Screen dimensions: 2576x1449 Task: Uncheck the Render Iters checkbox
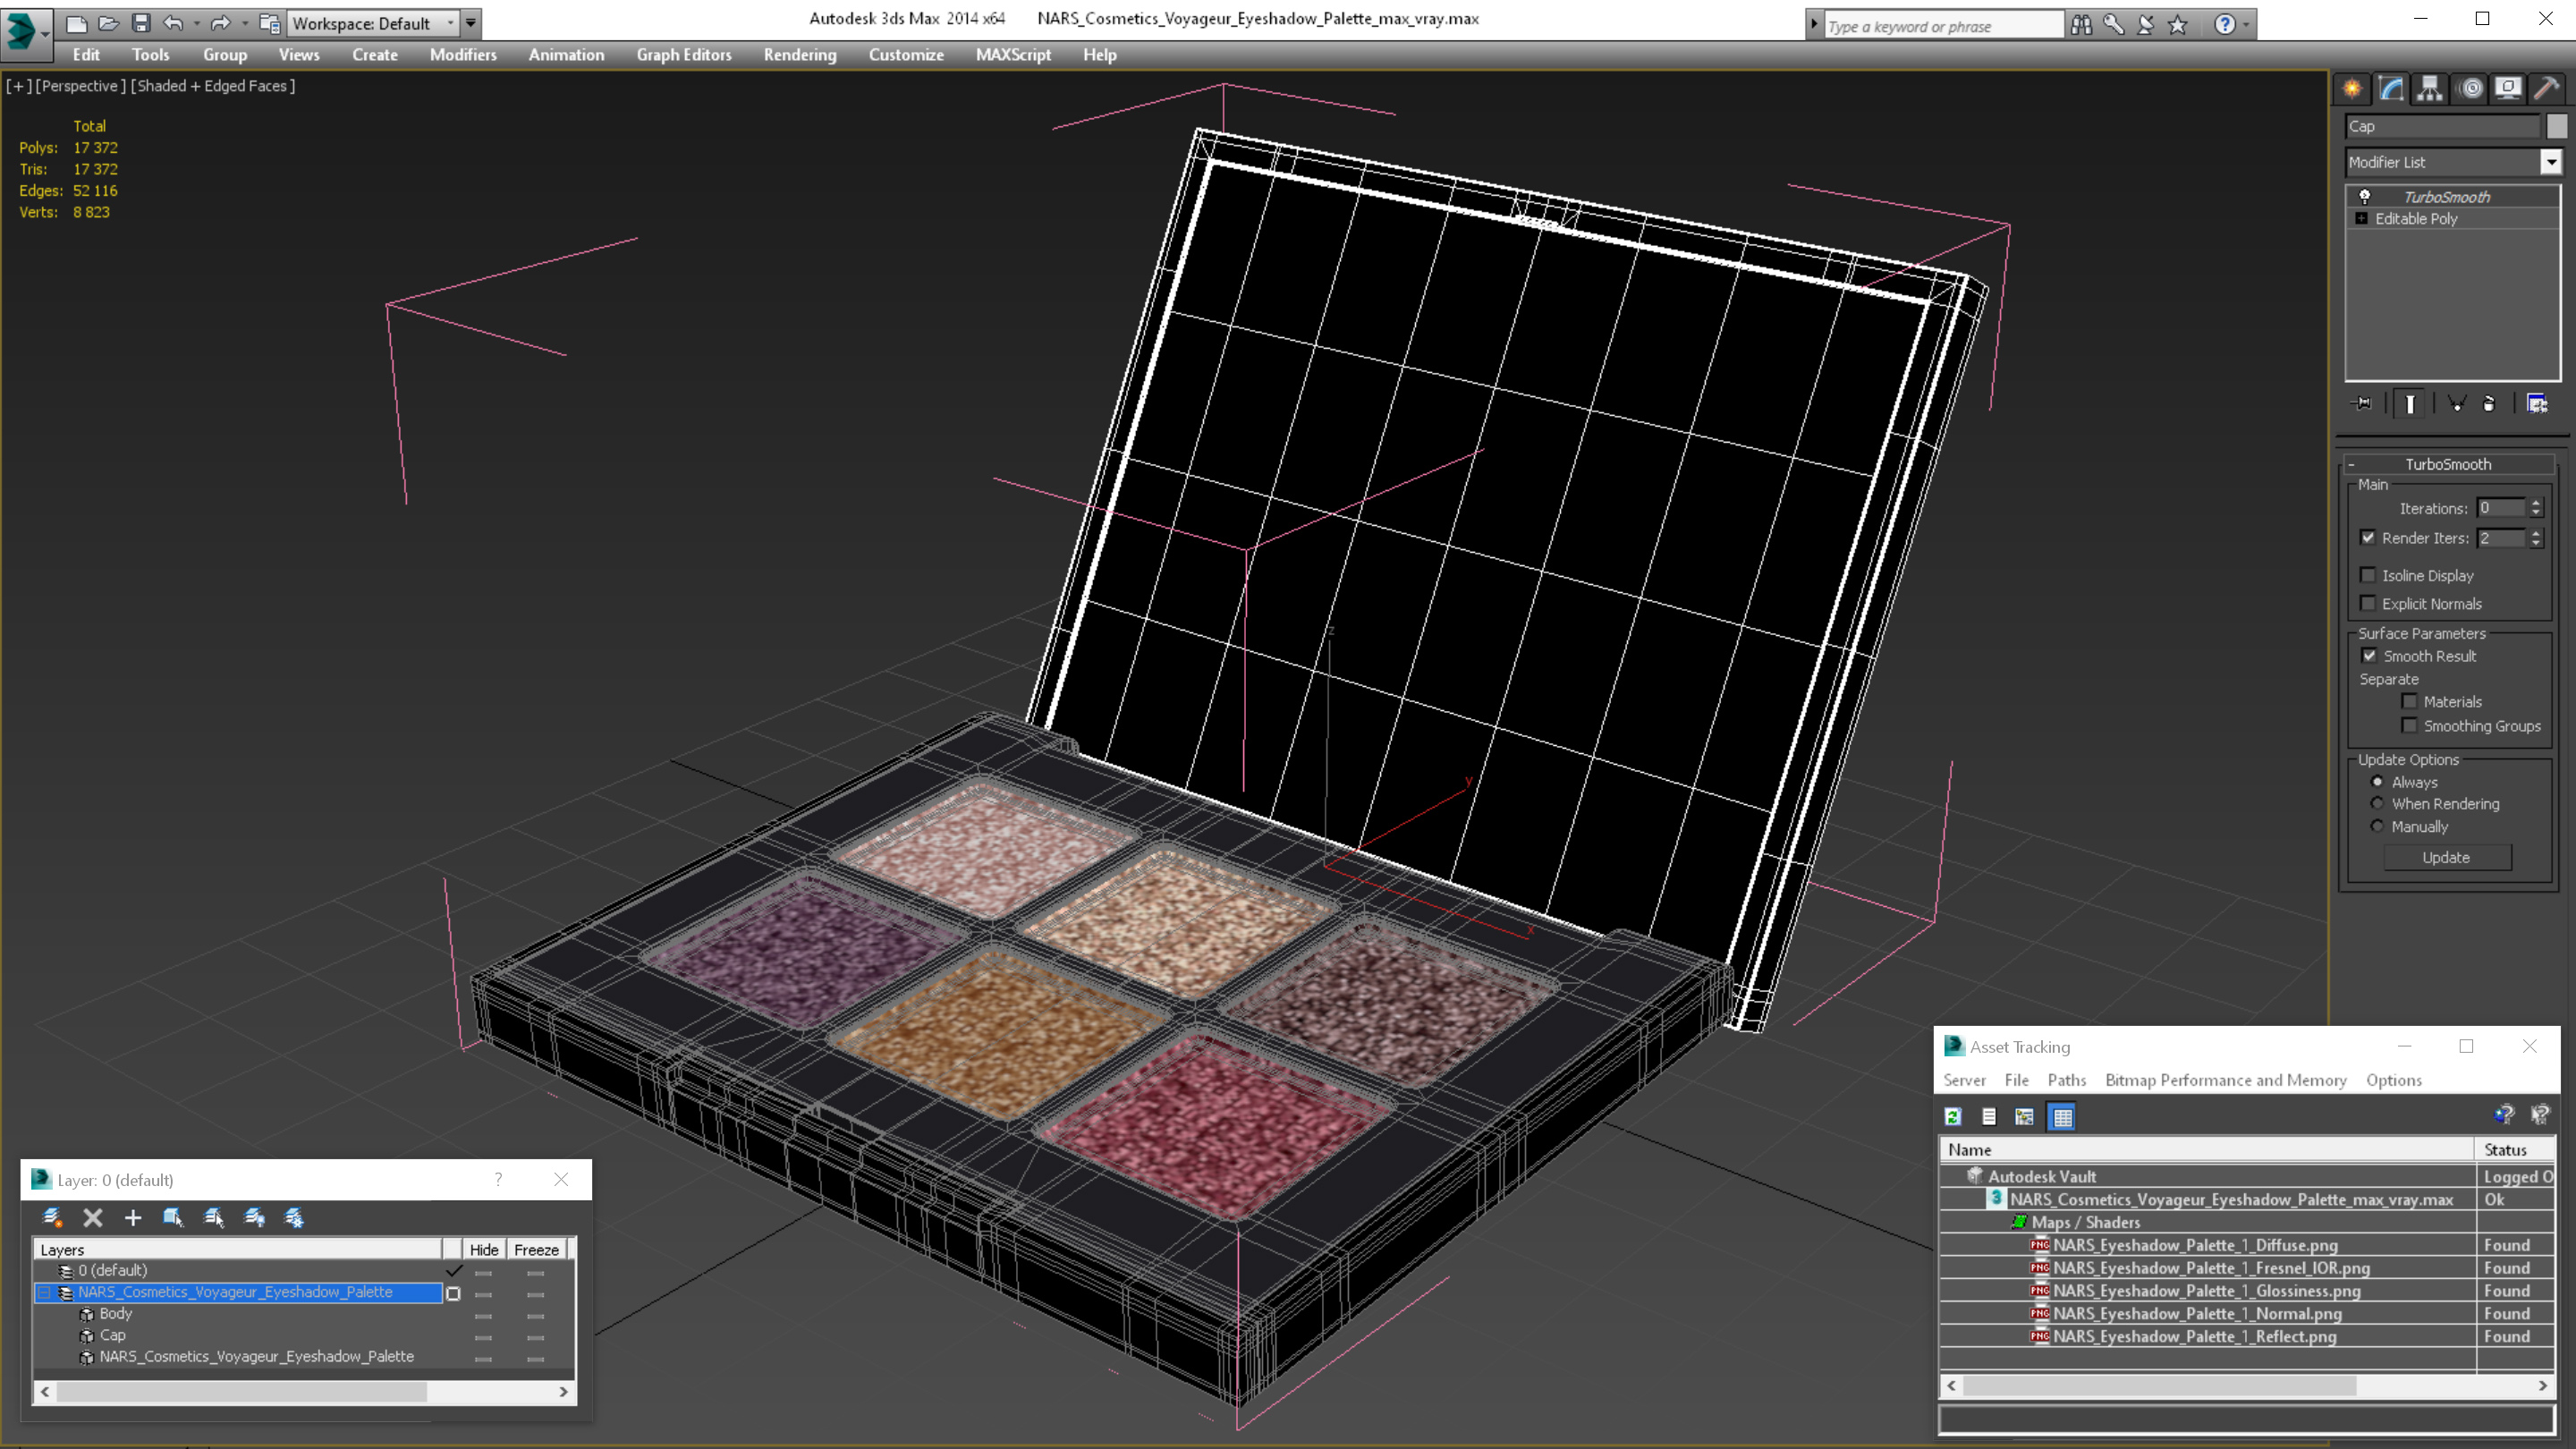pos(2368,538)
